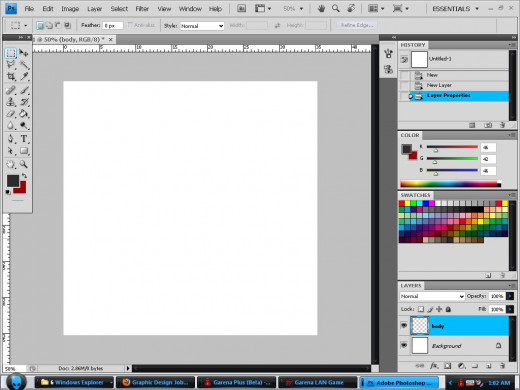
Task: Select the Lasso tool
Action: (11, 64)
